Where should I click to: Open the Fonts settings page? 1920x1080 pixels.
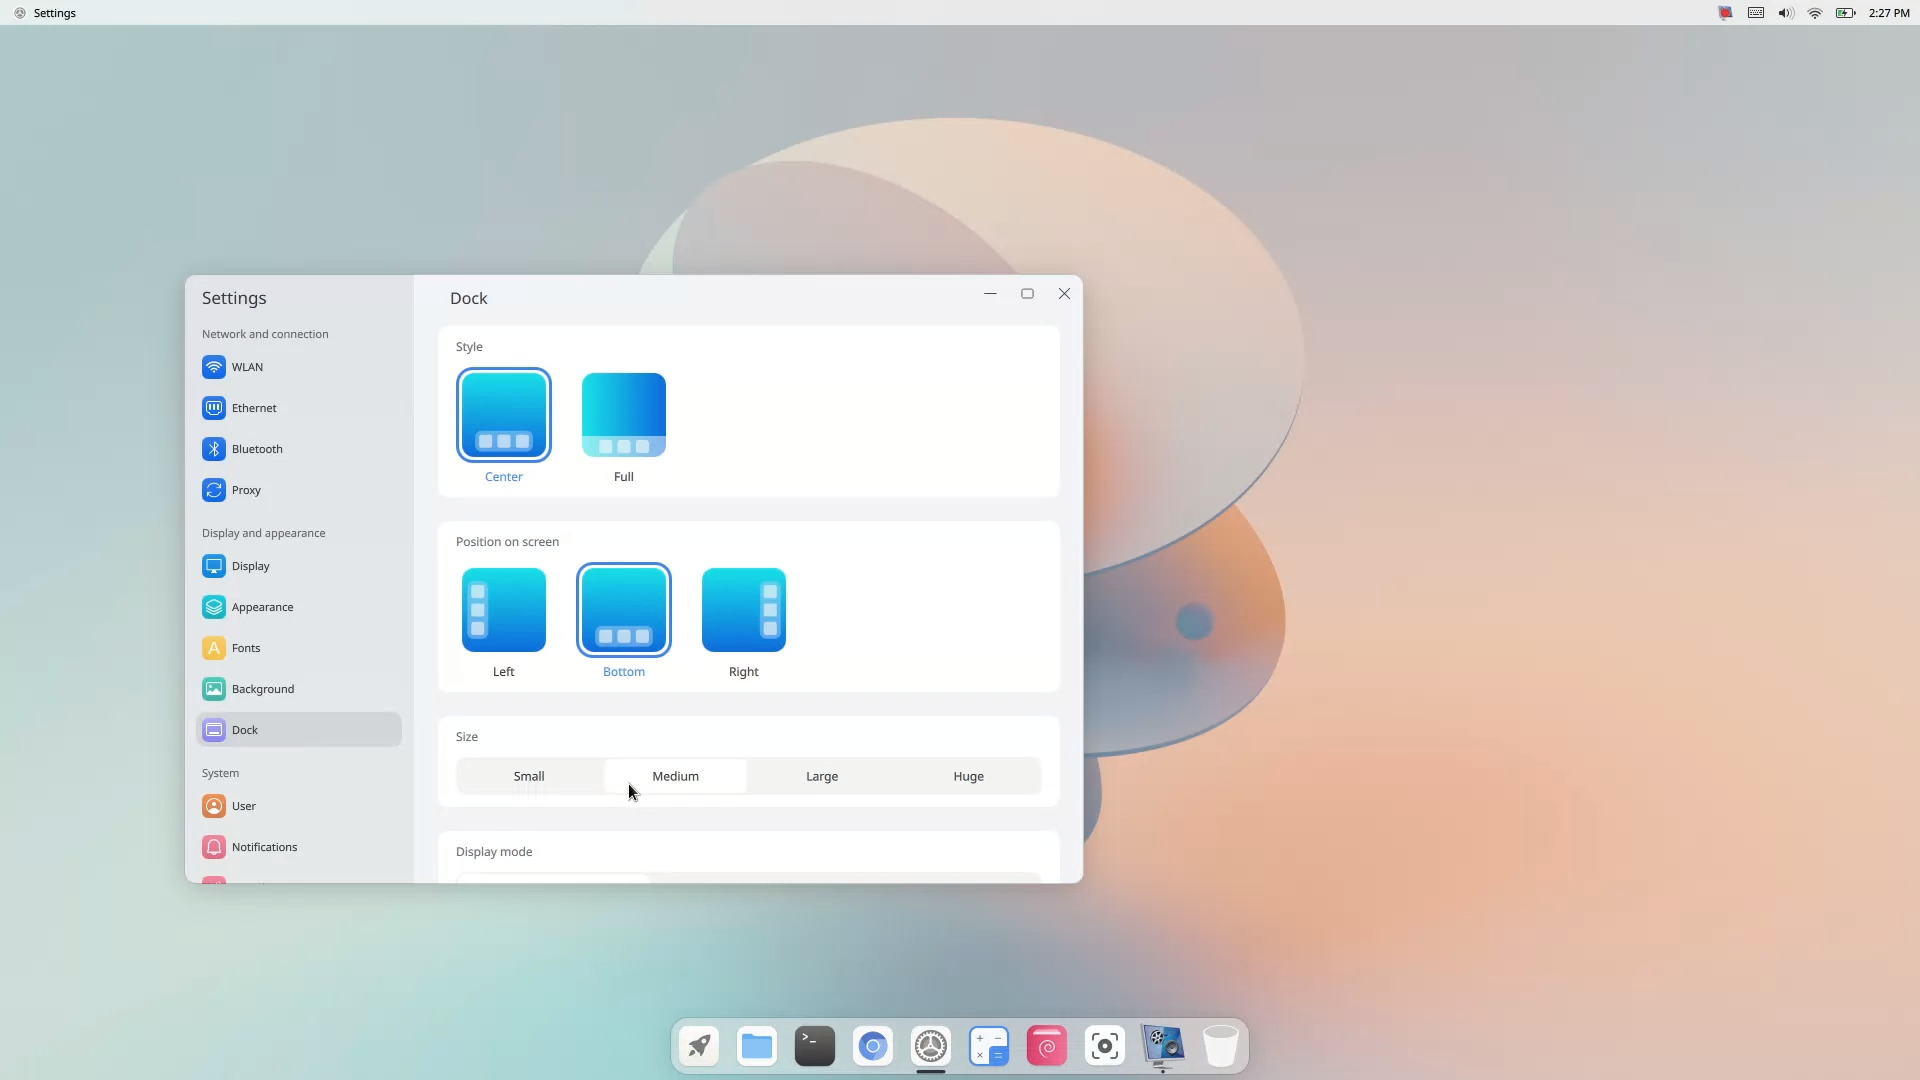click(246, 648)
